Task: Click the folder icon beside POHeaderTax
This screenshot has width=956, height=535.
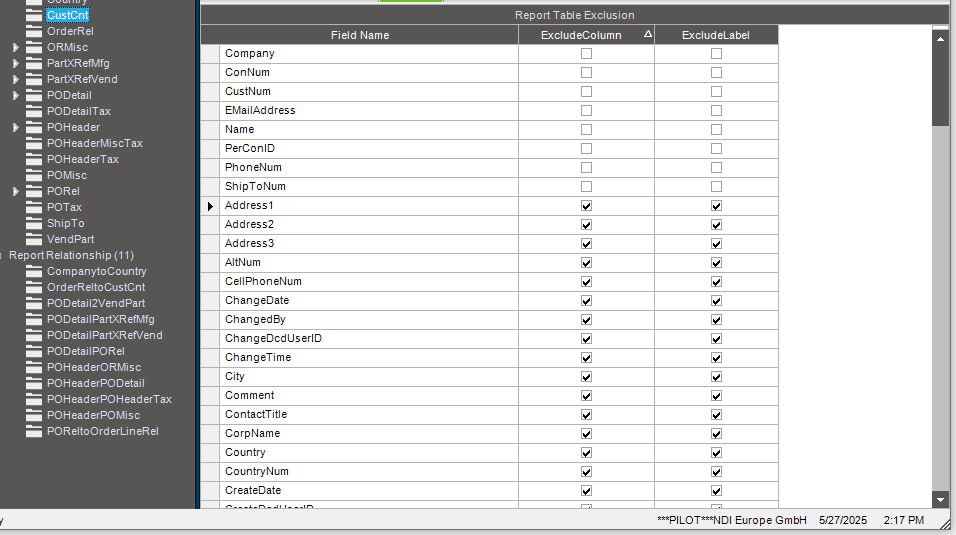Action: (34, 159)
